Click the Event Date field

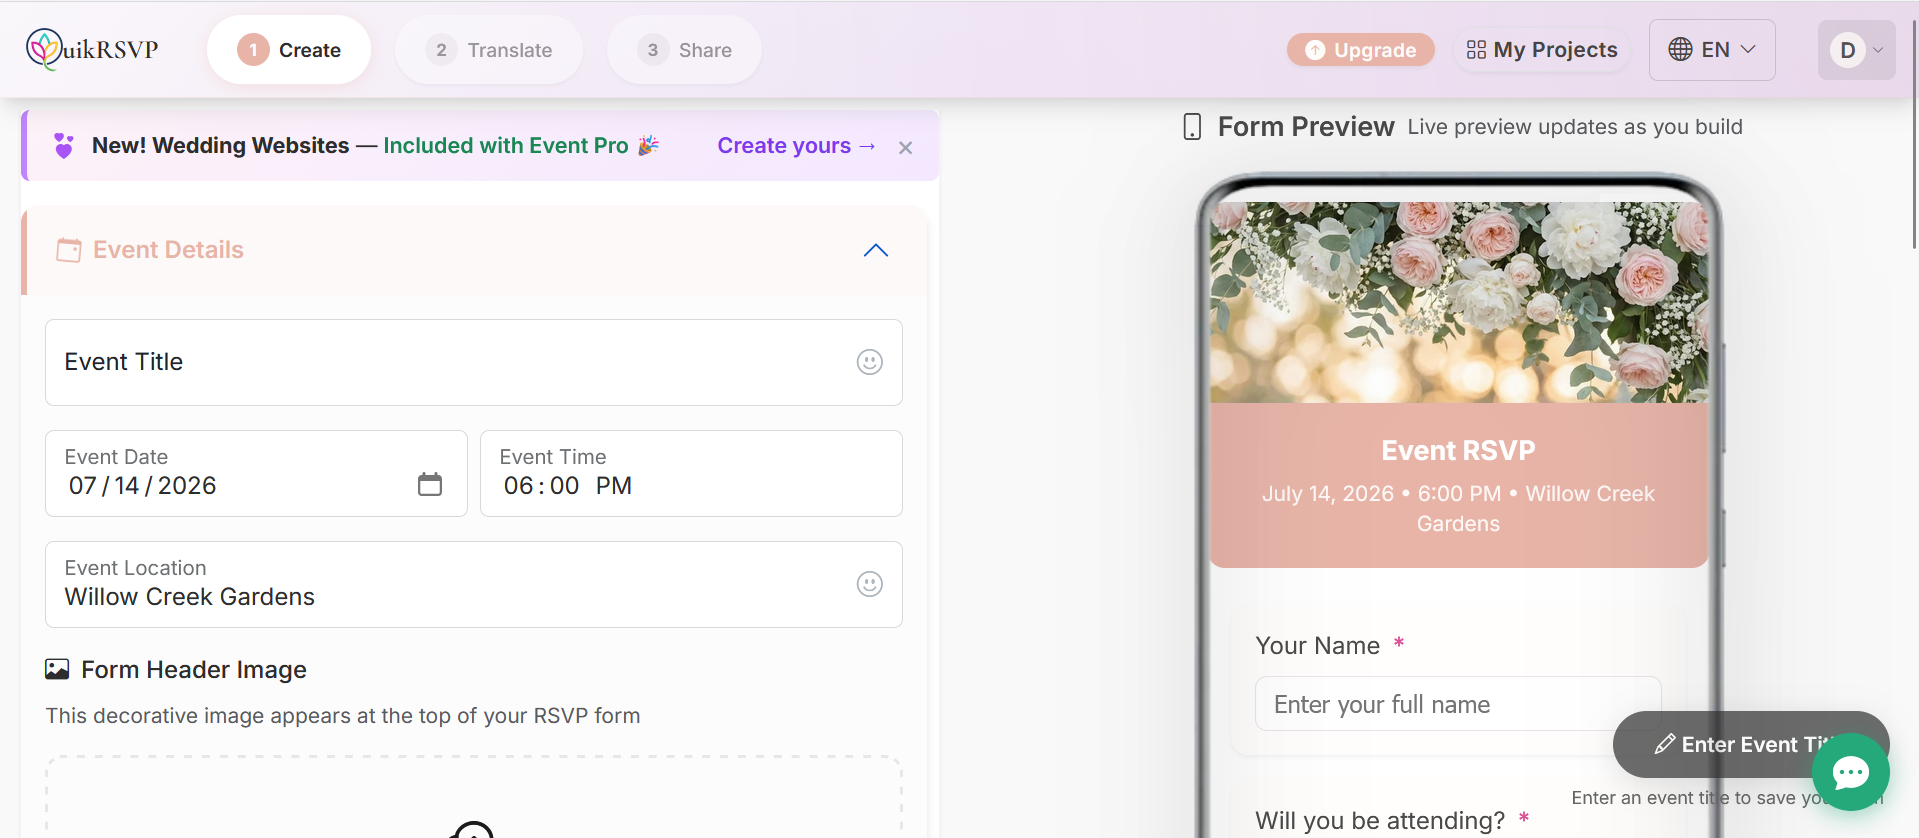256,473
